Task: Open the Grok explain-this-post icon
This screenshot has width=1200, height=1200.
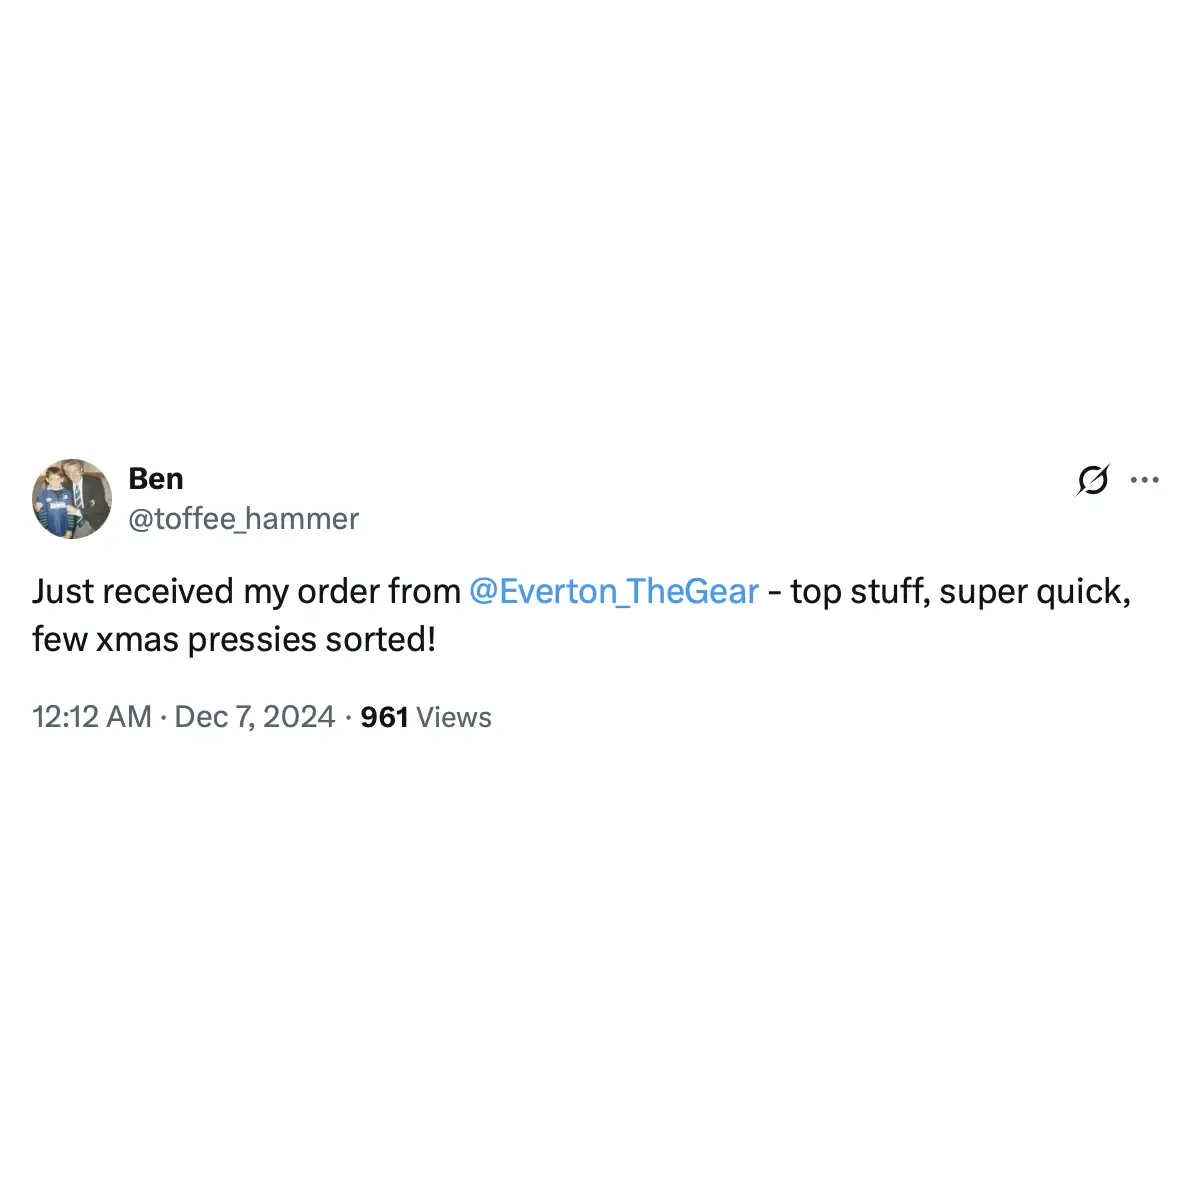Action: click(1092, 481)
